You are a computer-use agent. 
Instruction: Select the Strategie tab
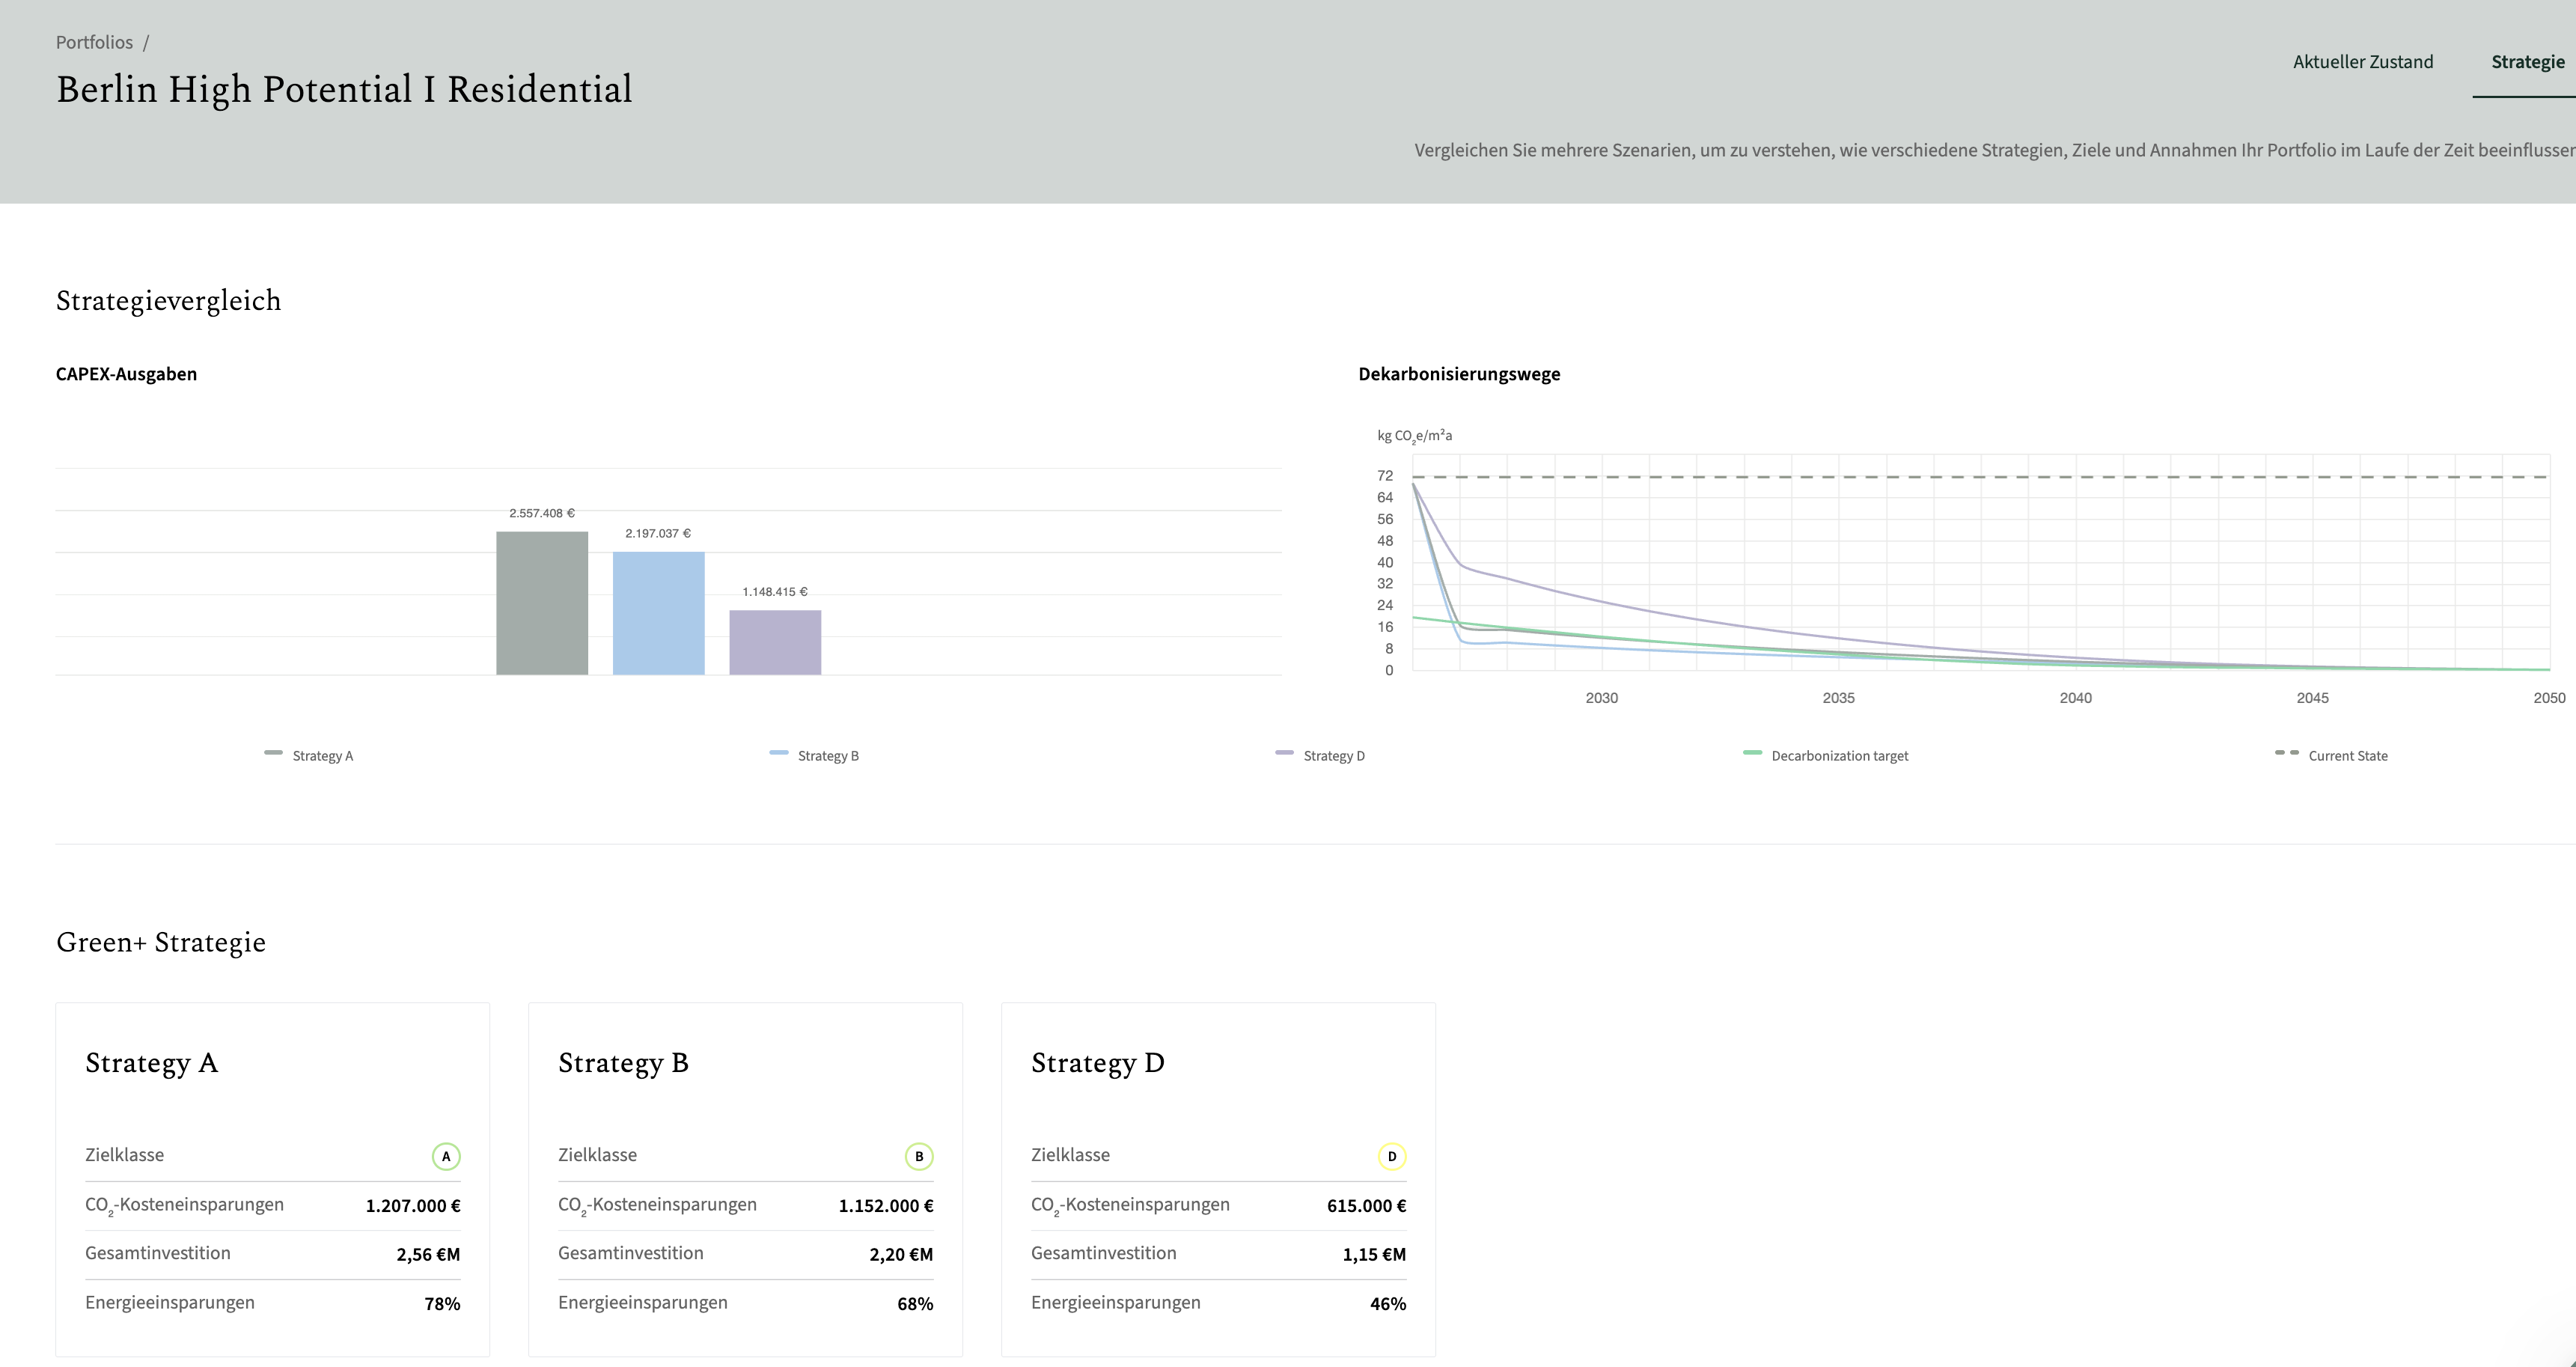tap(2528, 62)
